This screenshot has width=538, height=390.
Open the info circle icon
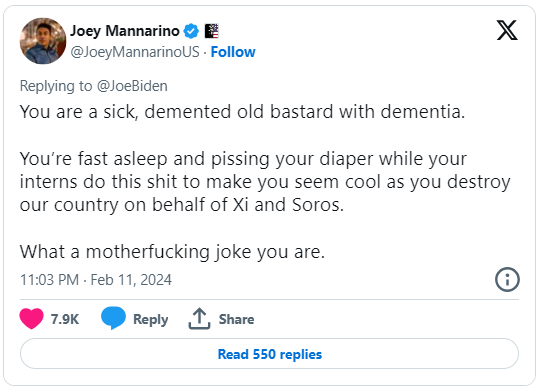click(507, 280)
